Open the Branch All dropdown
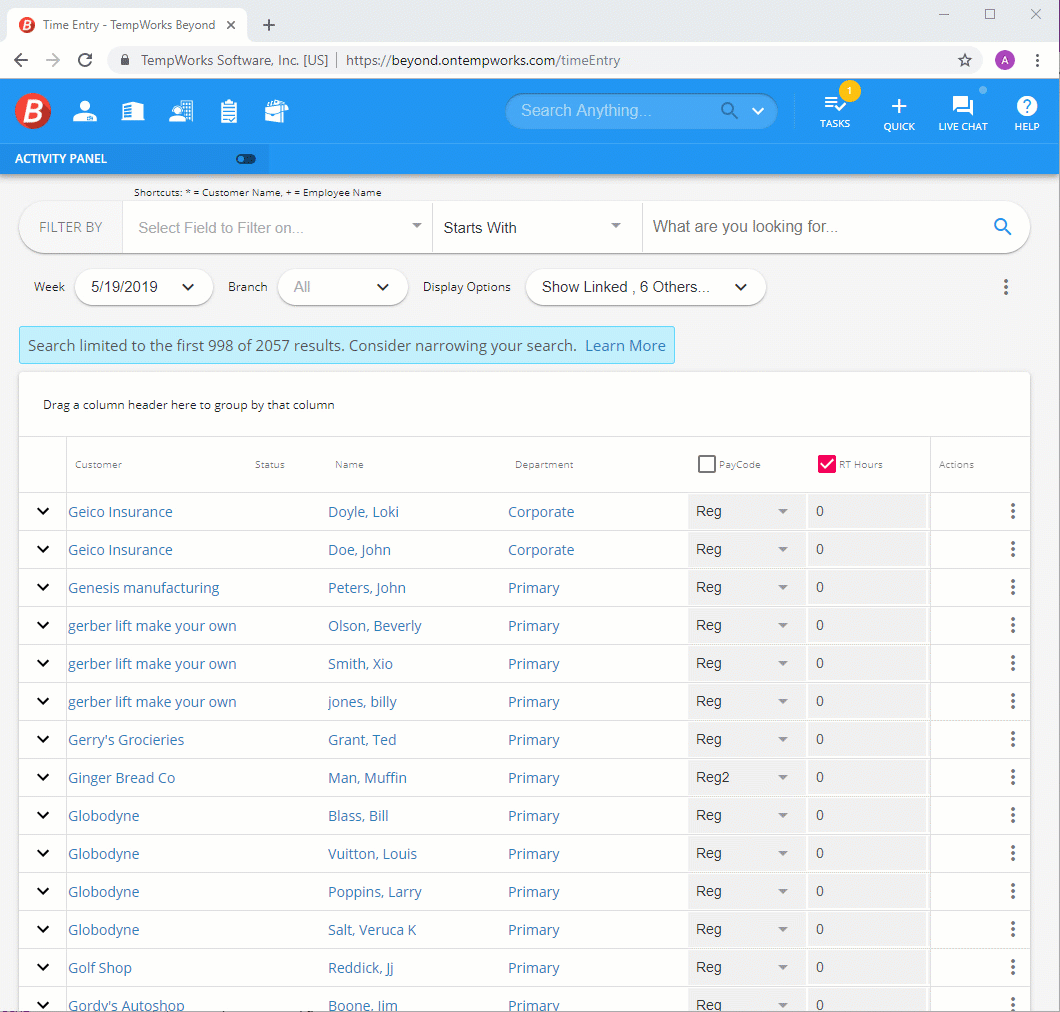The height and width of the screenshot is (1012, 1060). (x=343, y=287)
